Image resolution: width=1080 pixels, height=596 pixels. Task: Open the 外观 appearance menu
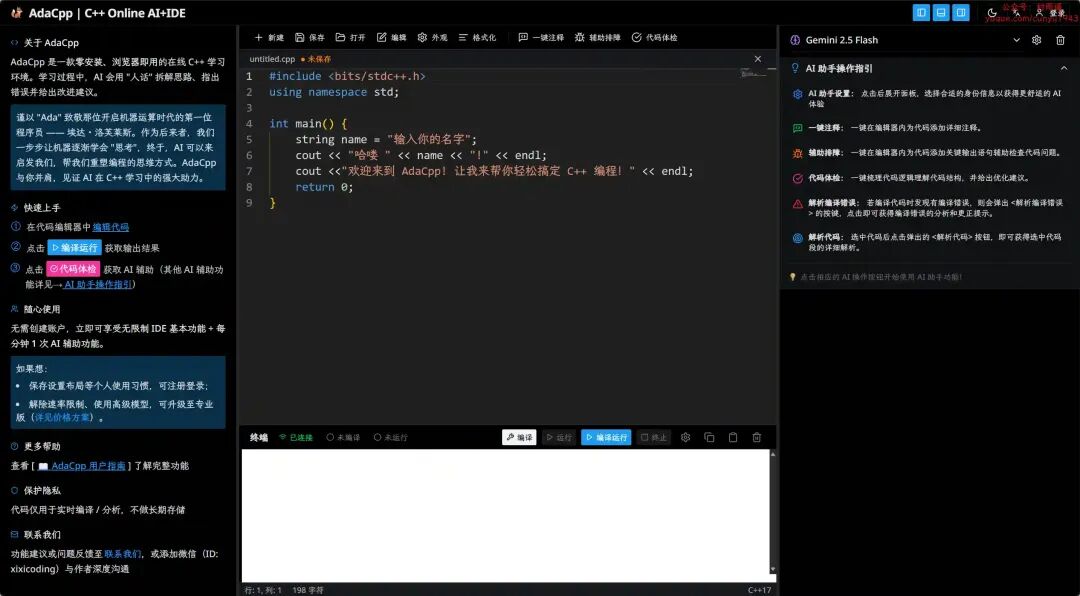433,38
